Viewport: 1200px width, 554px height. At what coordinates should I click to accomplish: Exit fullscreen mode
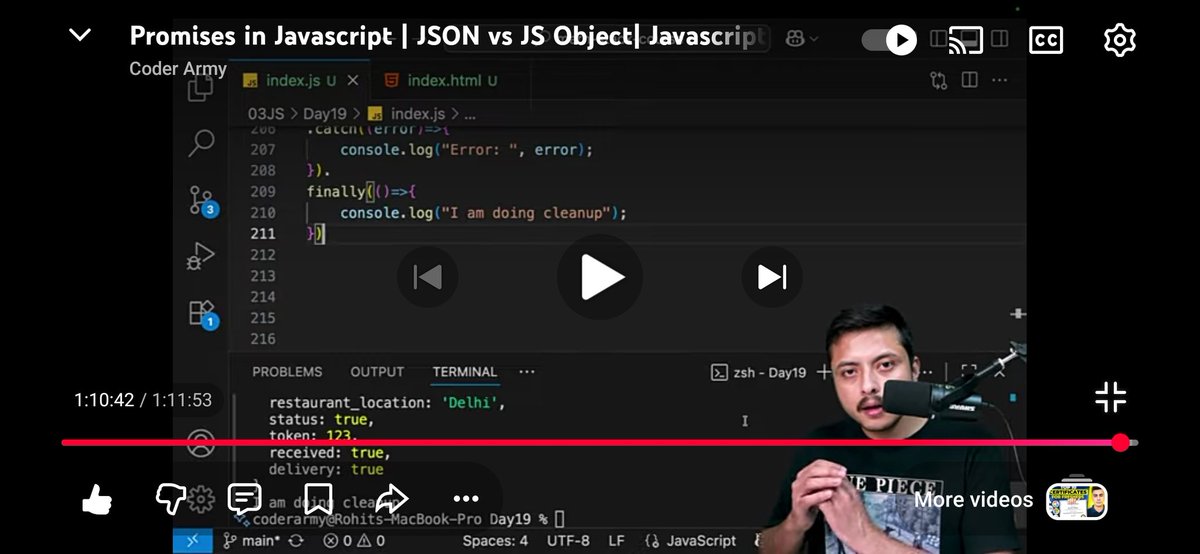[x=1111, y=397]
